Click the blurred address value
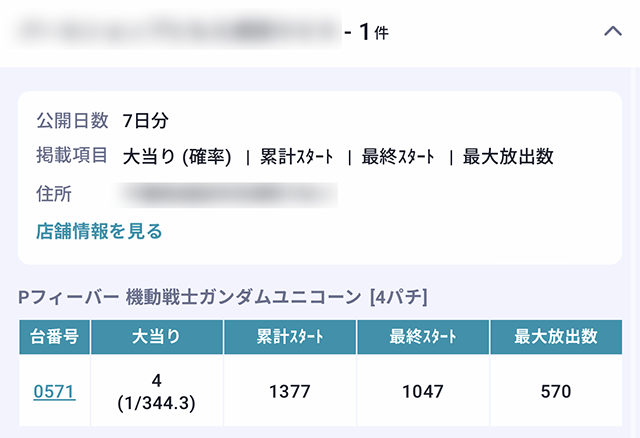The image size is (640, 438). 228,194
